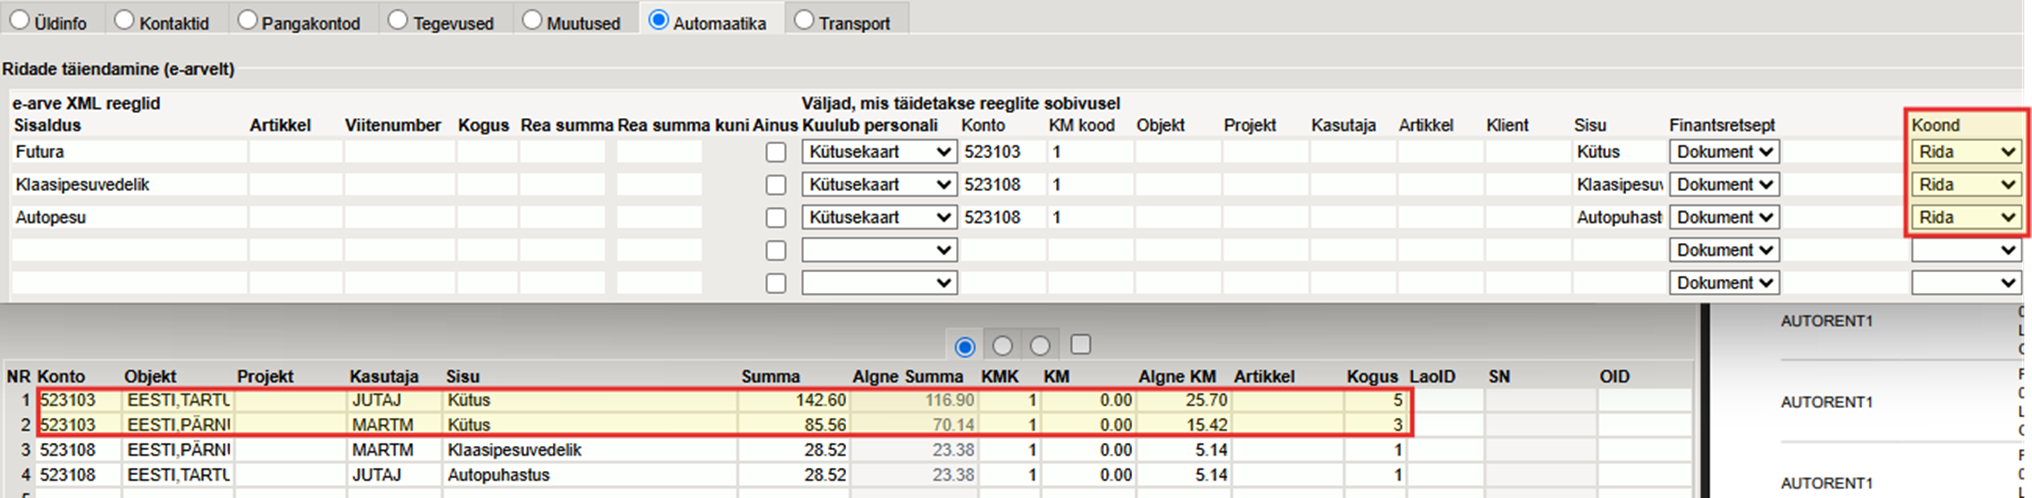Enable Ainus checkbox for Klaasipesuvedelik row

point(776,185)
